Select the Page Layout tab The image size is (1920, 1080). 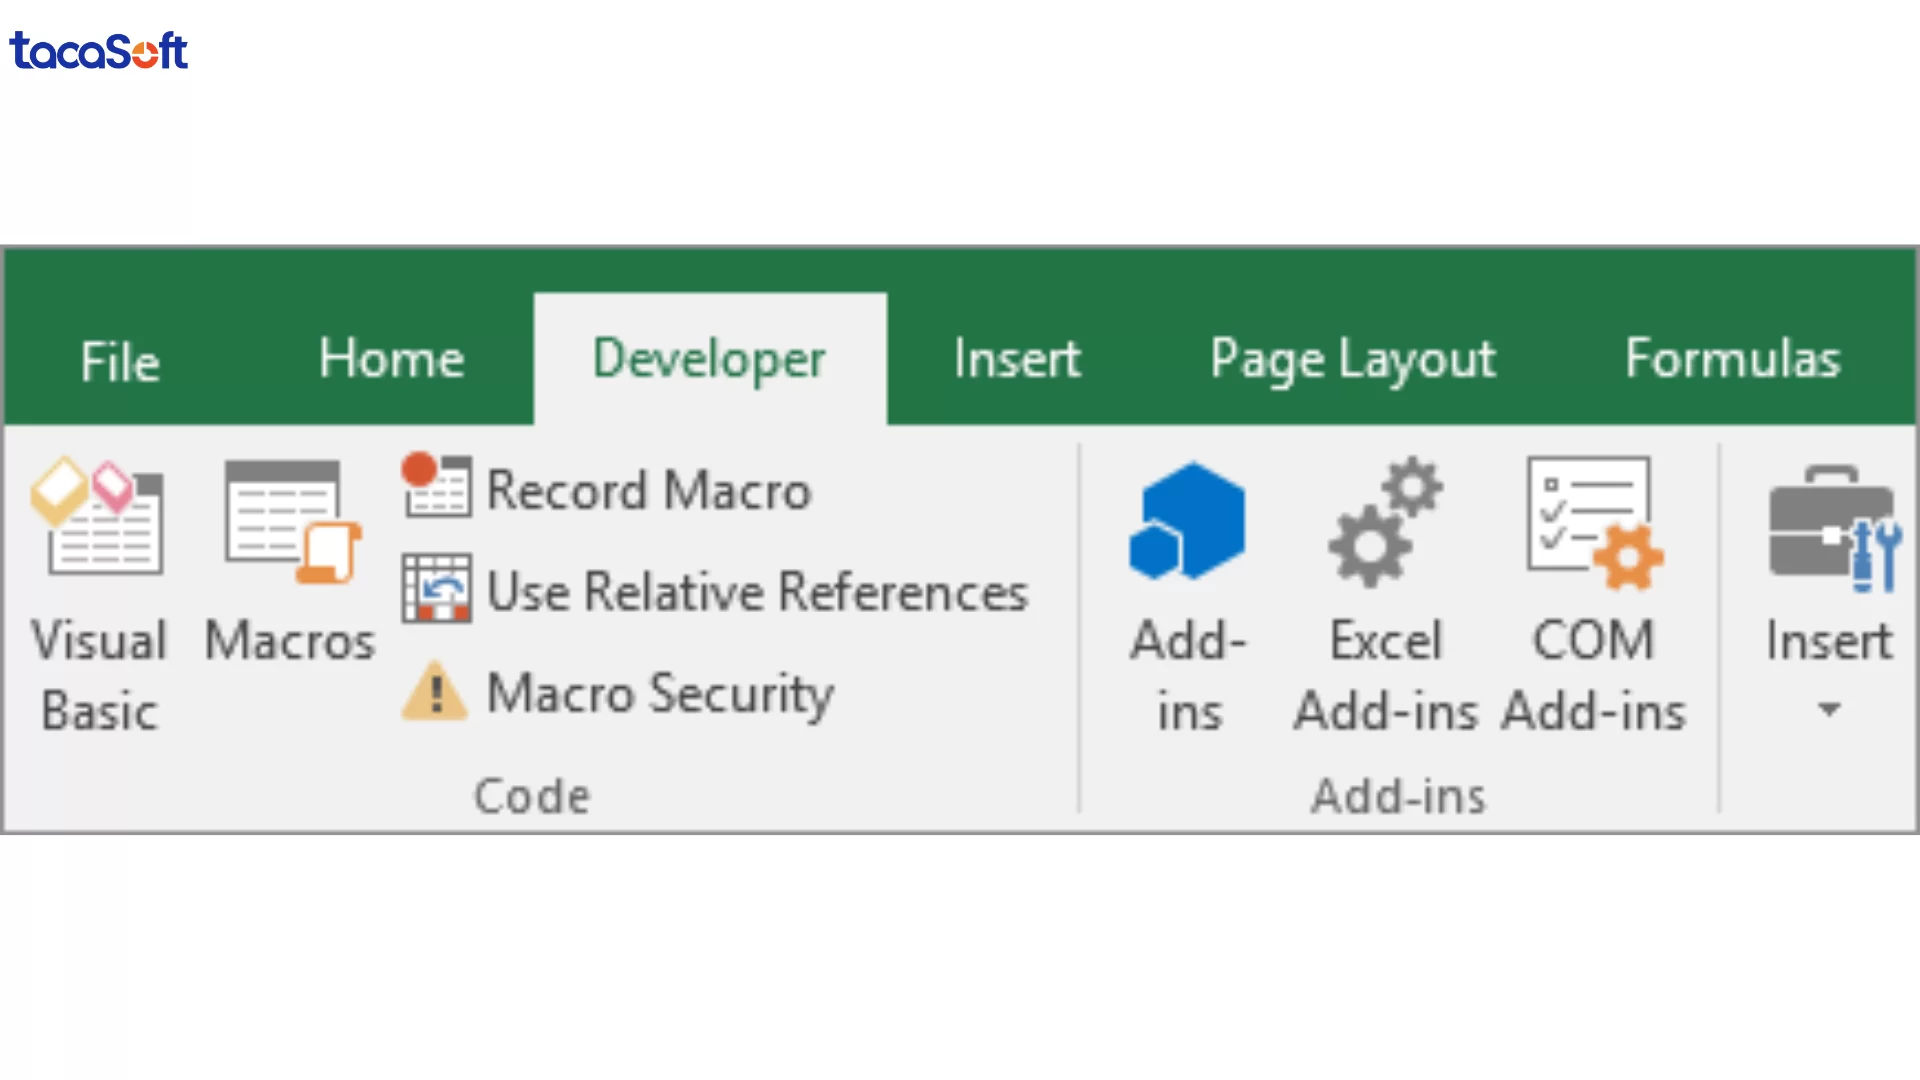pos(1352,360)
